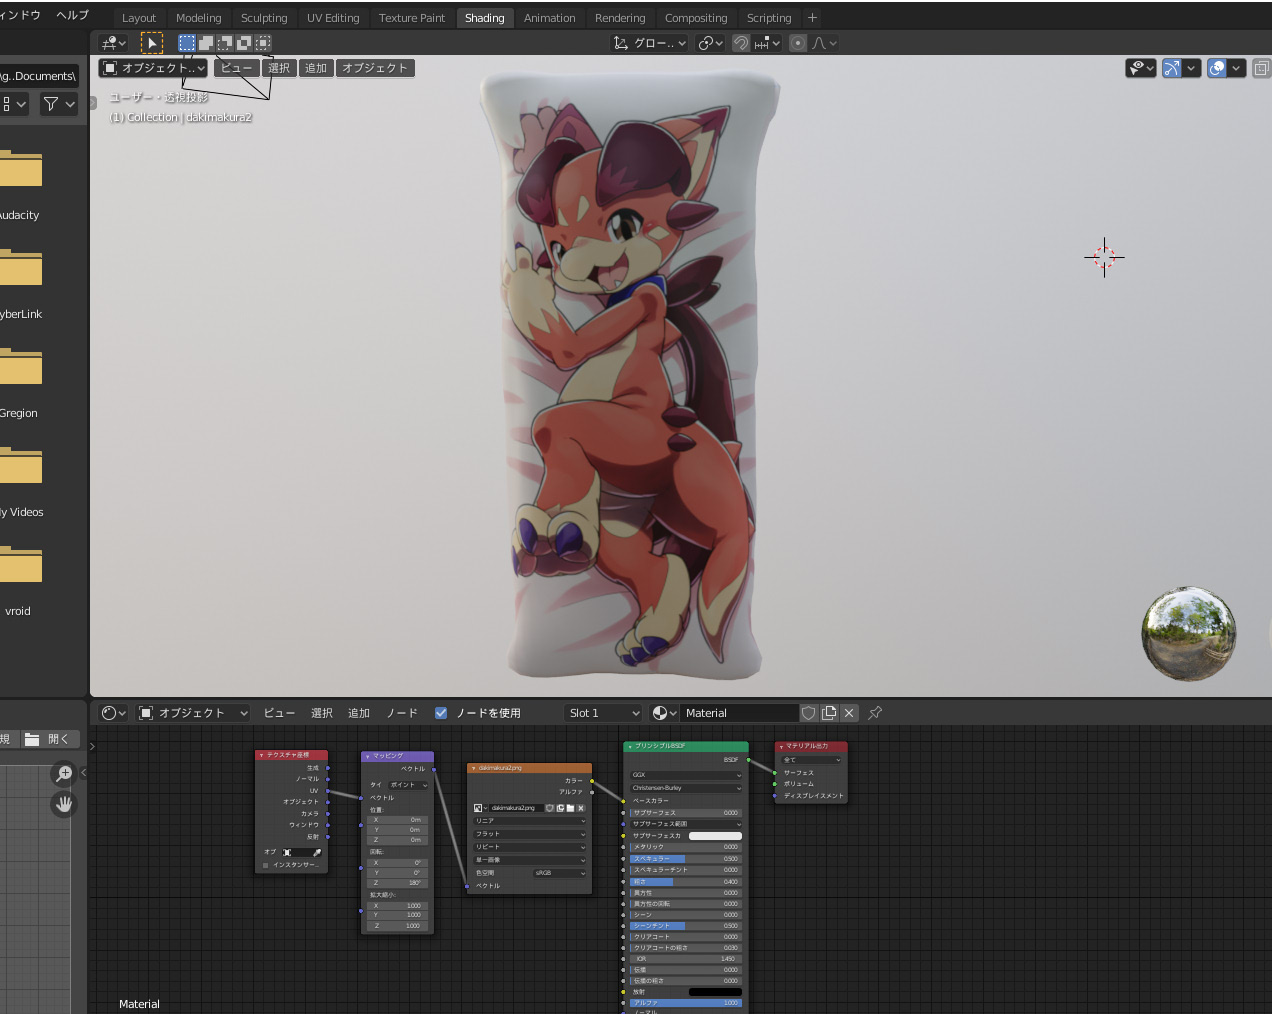Add a new workspace with the plus icon
The image size is (1272, 1014).
point(813,18)
